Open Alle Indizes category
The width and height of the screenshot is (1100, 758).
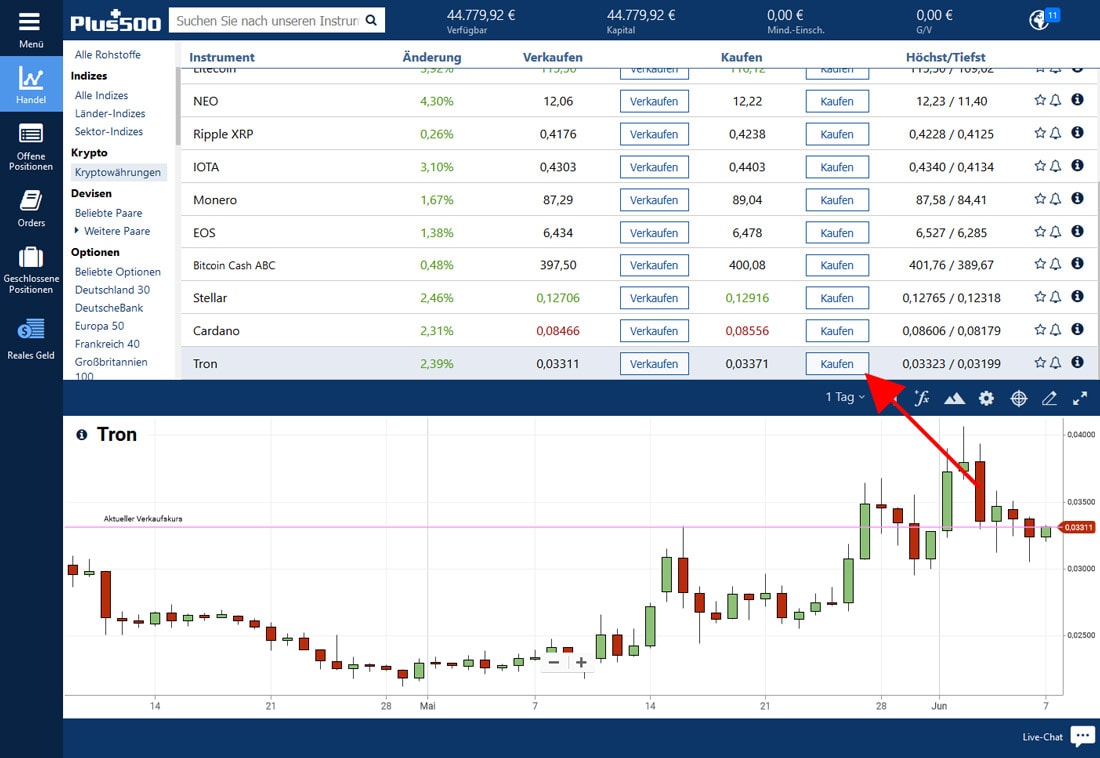pos(102,95)
